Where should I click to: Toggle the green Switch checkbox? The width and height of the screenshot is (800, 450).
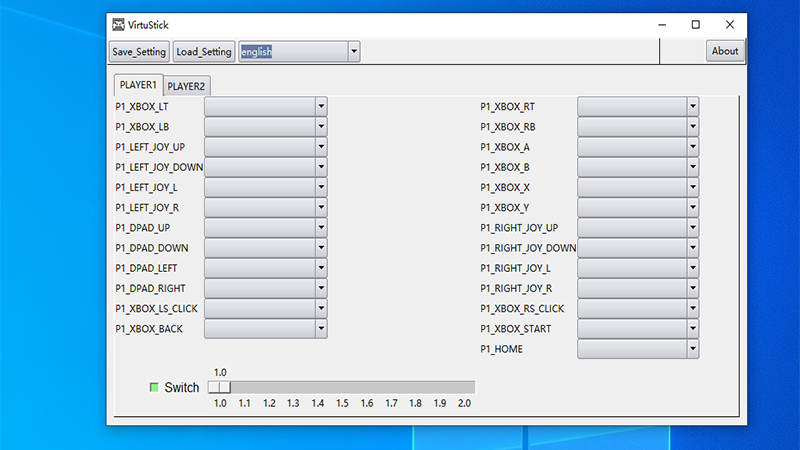point(154,387)
